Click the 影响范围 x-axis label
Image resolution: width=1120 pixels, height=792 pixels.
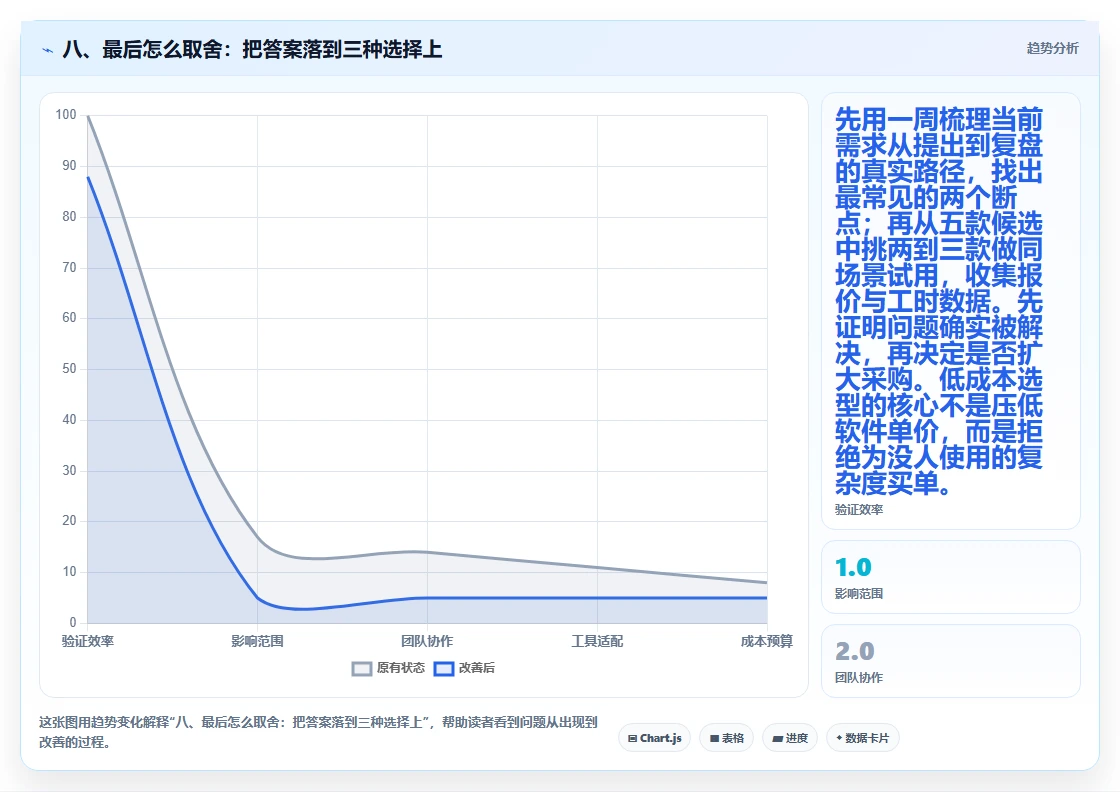(x=257, y=641)
